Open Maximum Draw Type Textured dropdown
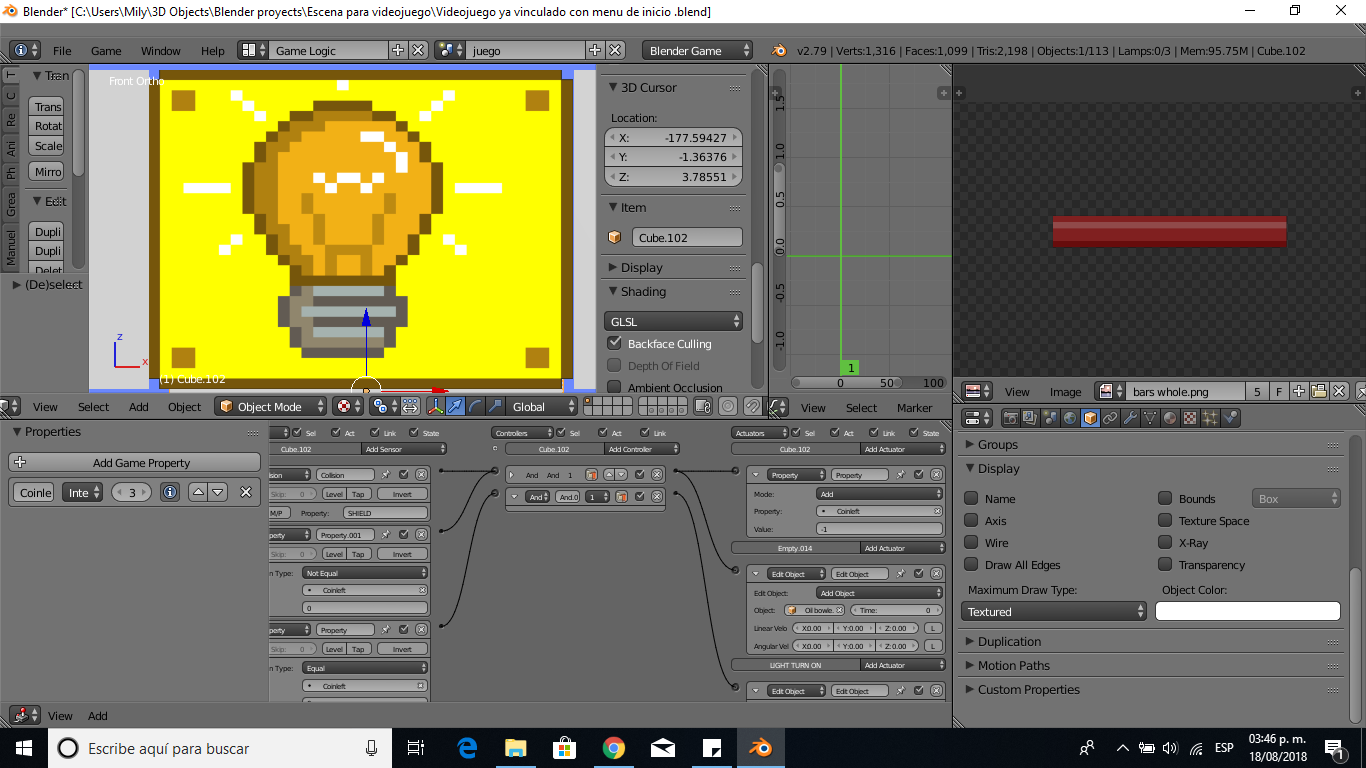Image resolution: width=1366 pixels, height=768 pixels. (x=1055, y=611)
